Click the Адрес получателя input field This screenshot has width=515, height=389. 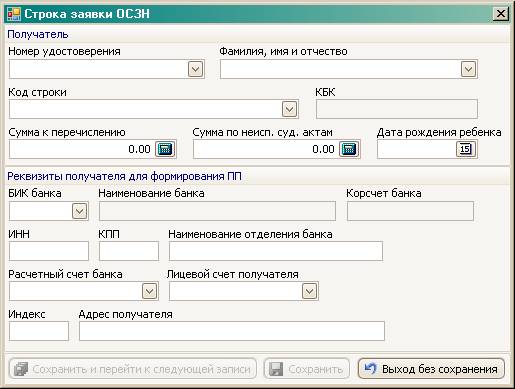232,331
